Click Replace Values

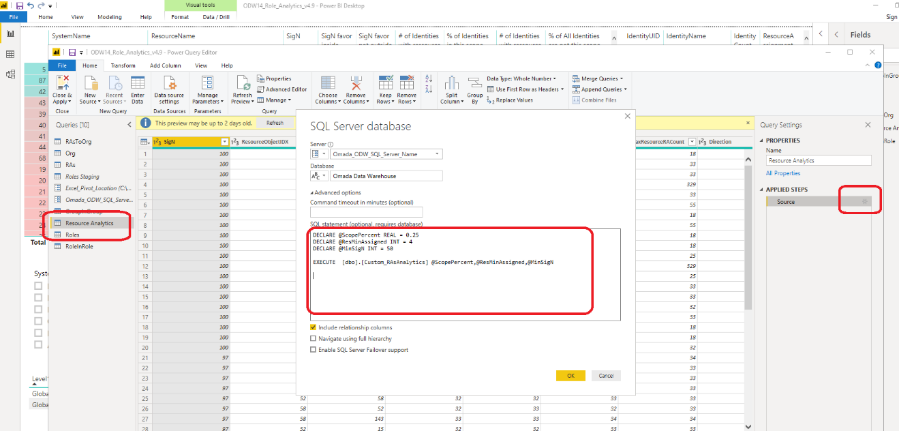tap(510, 100)
